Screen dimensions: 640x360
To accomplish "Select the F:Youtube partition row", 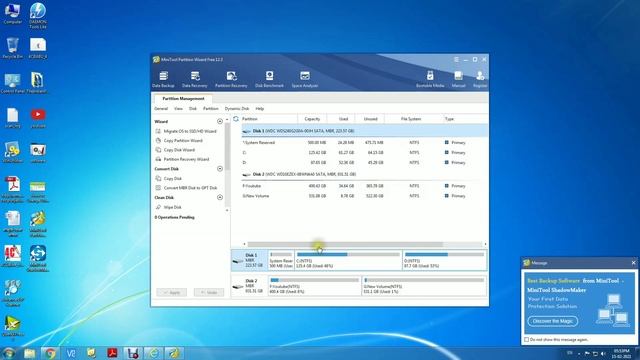I will (364, 186).
